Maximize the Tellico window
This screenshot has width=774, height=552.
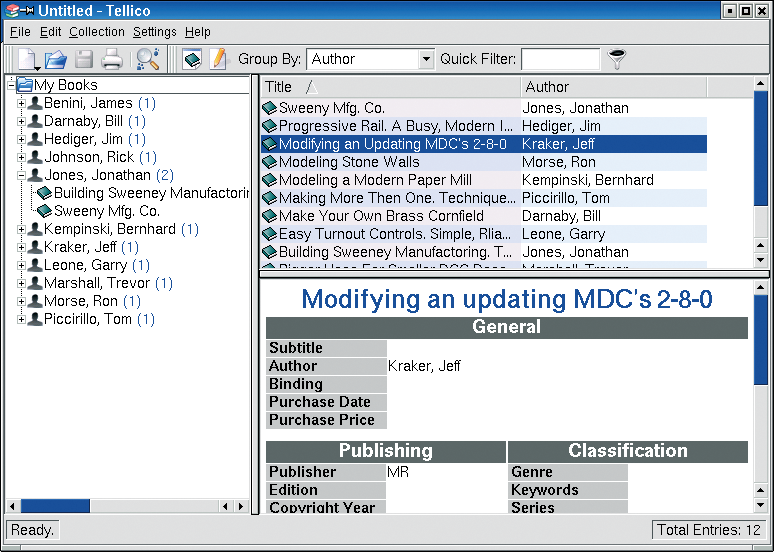click(x=746, y=10)
